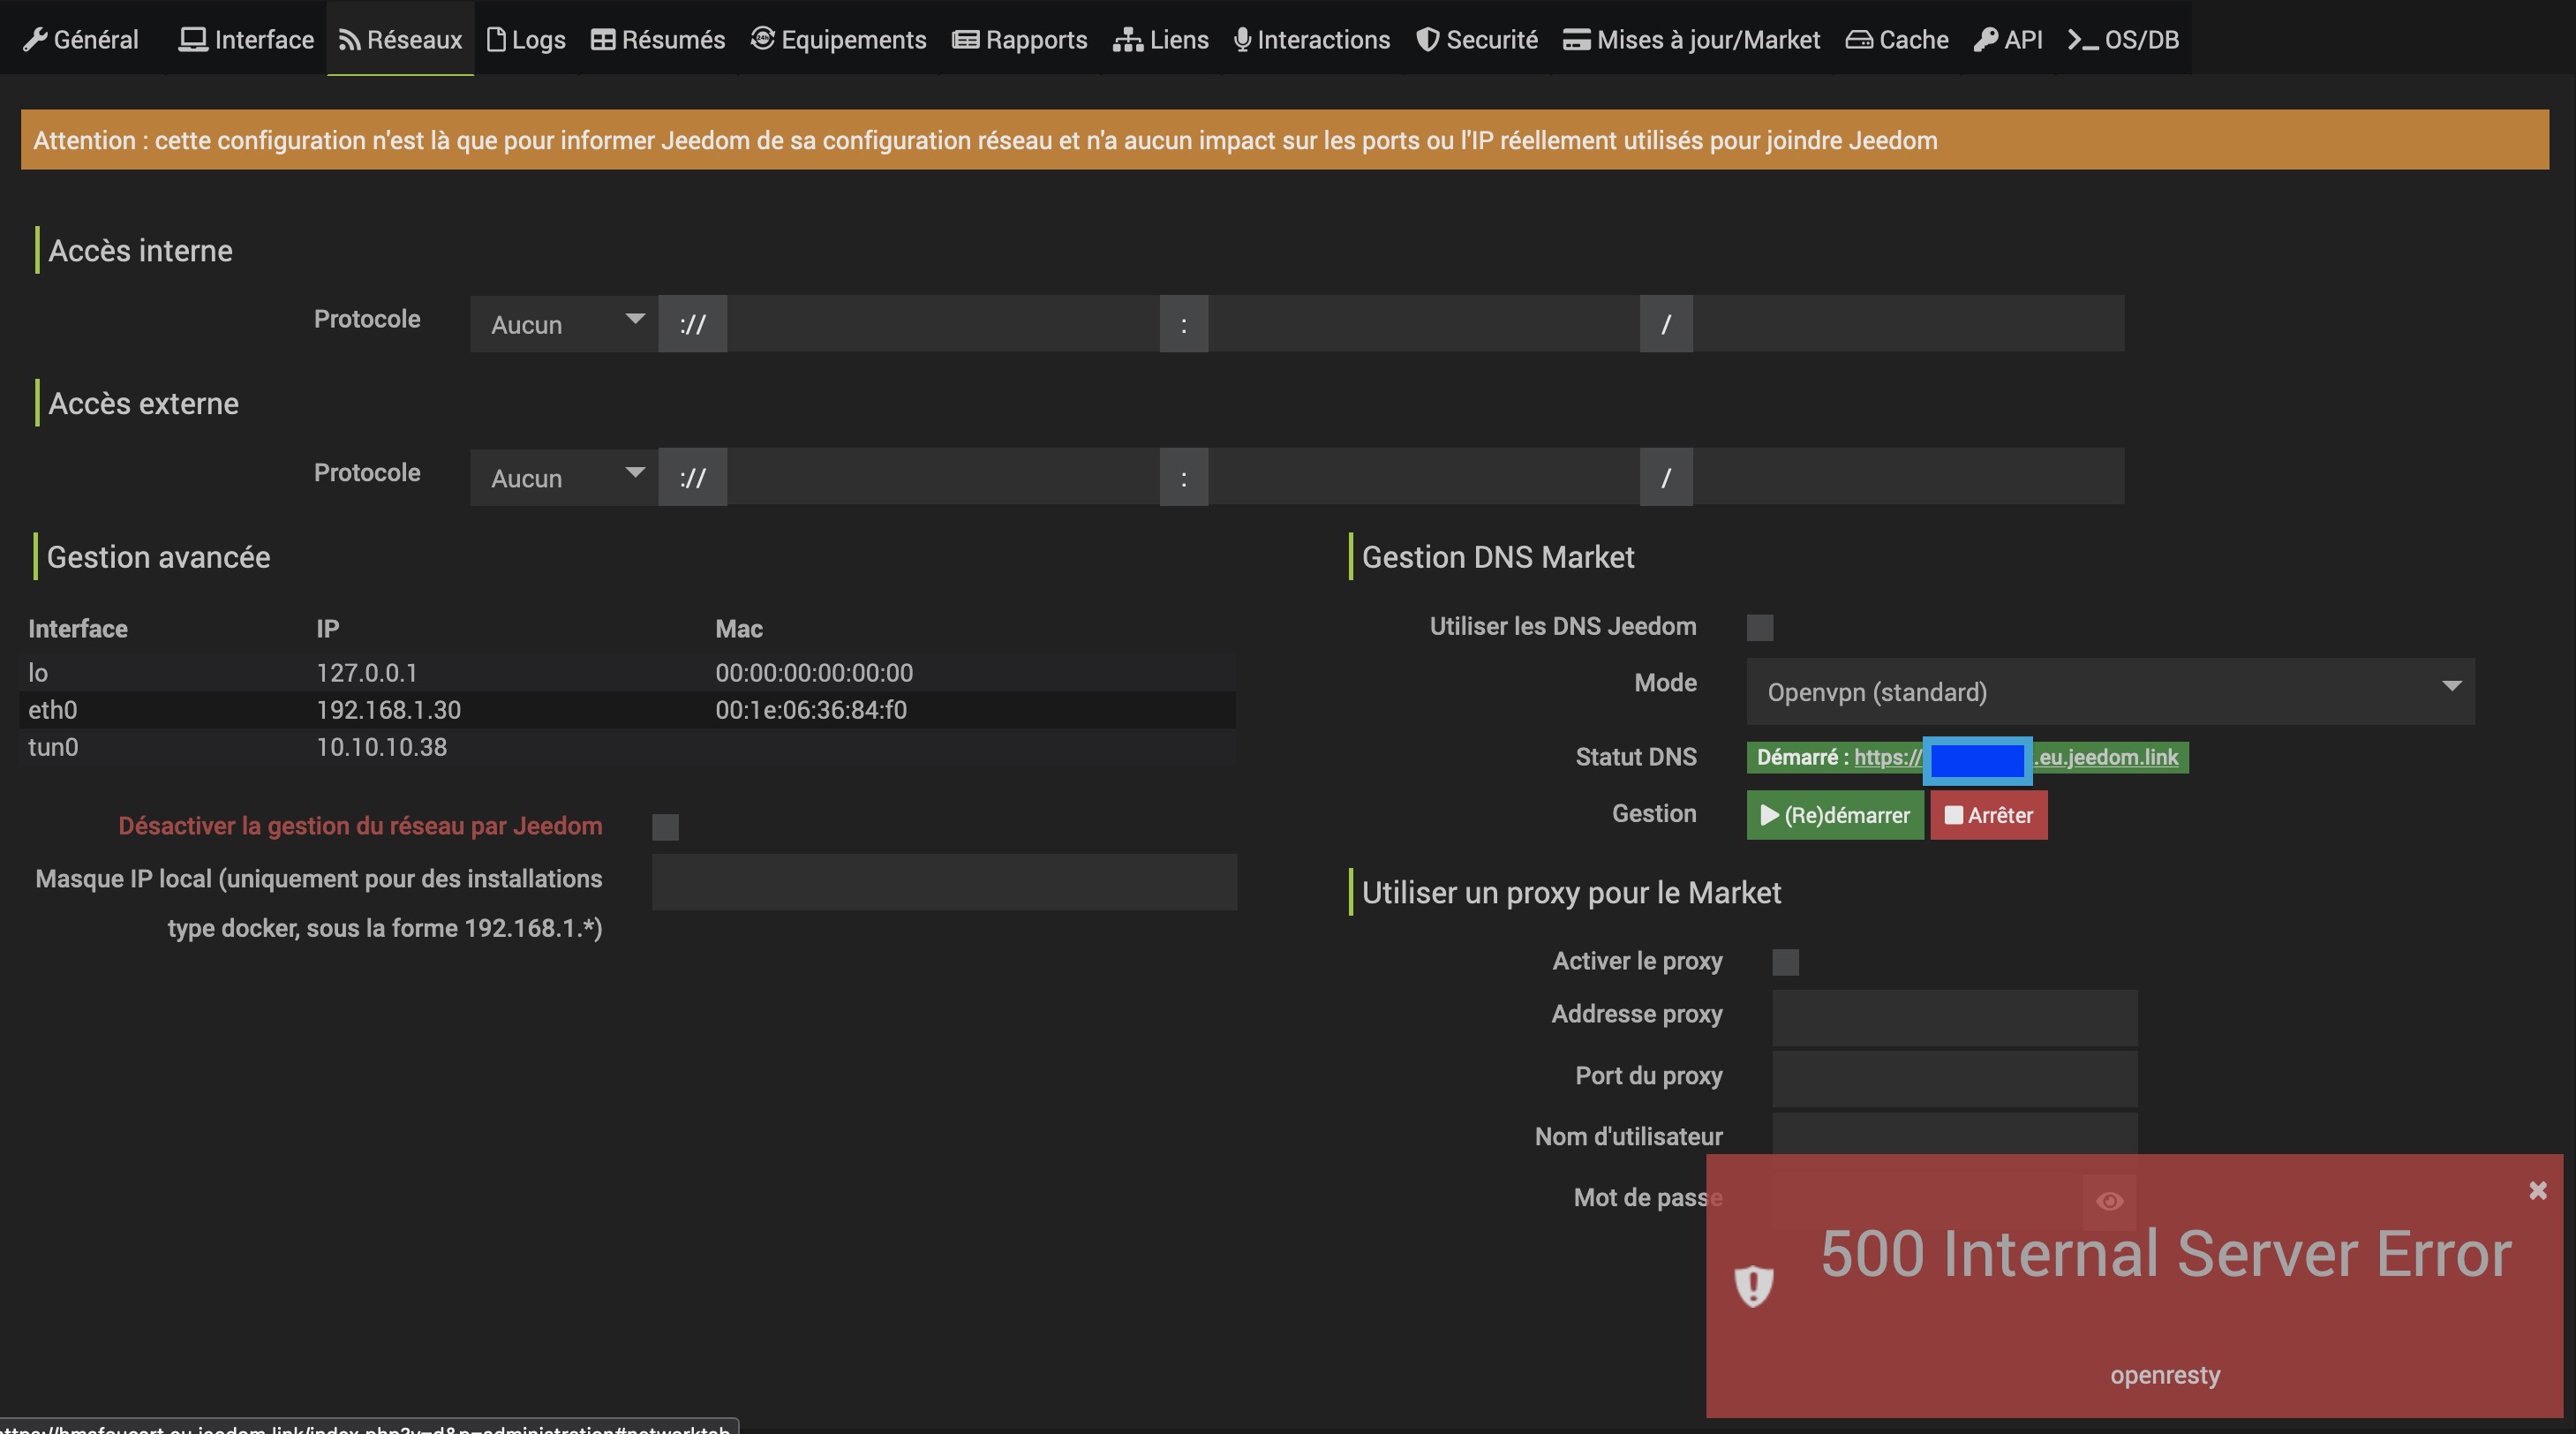Click the sitemap icon beside Liens
The height and width of the screenshot is (1434, 2576).
click(1127, 39)
